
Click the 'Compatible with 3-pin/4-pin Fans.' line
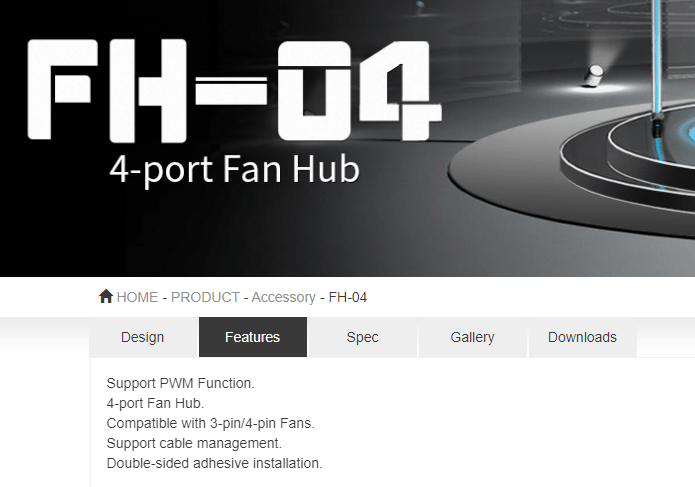pyautogui.click(x=211, y=423)
